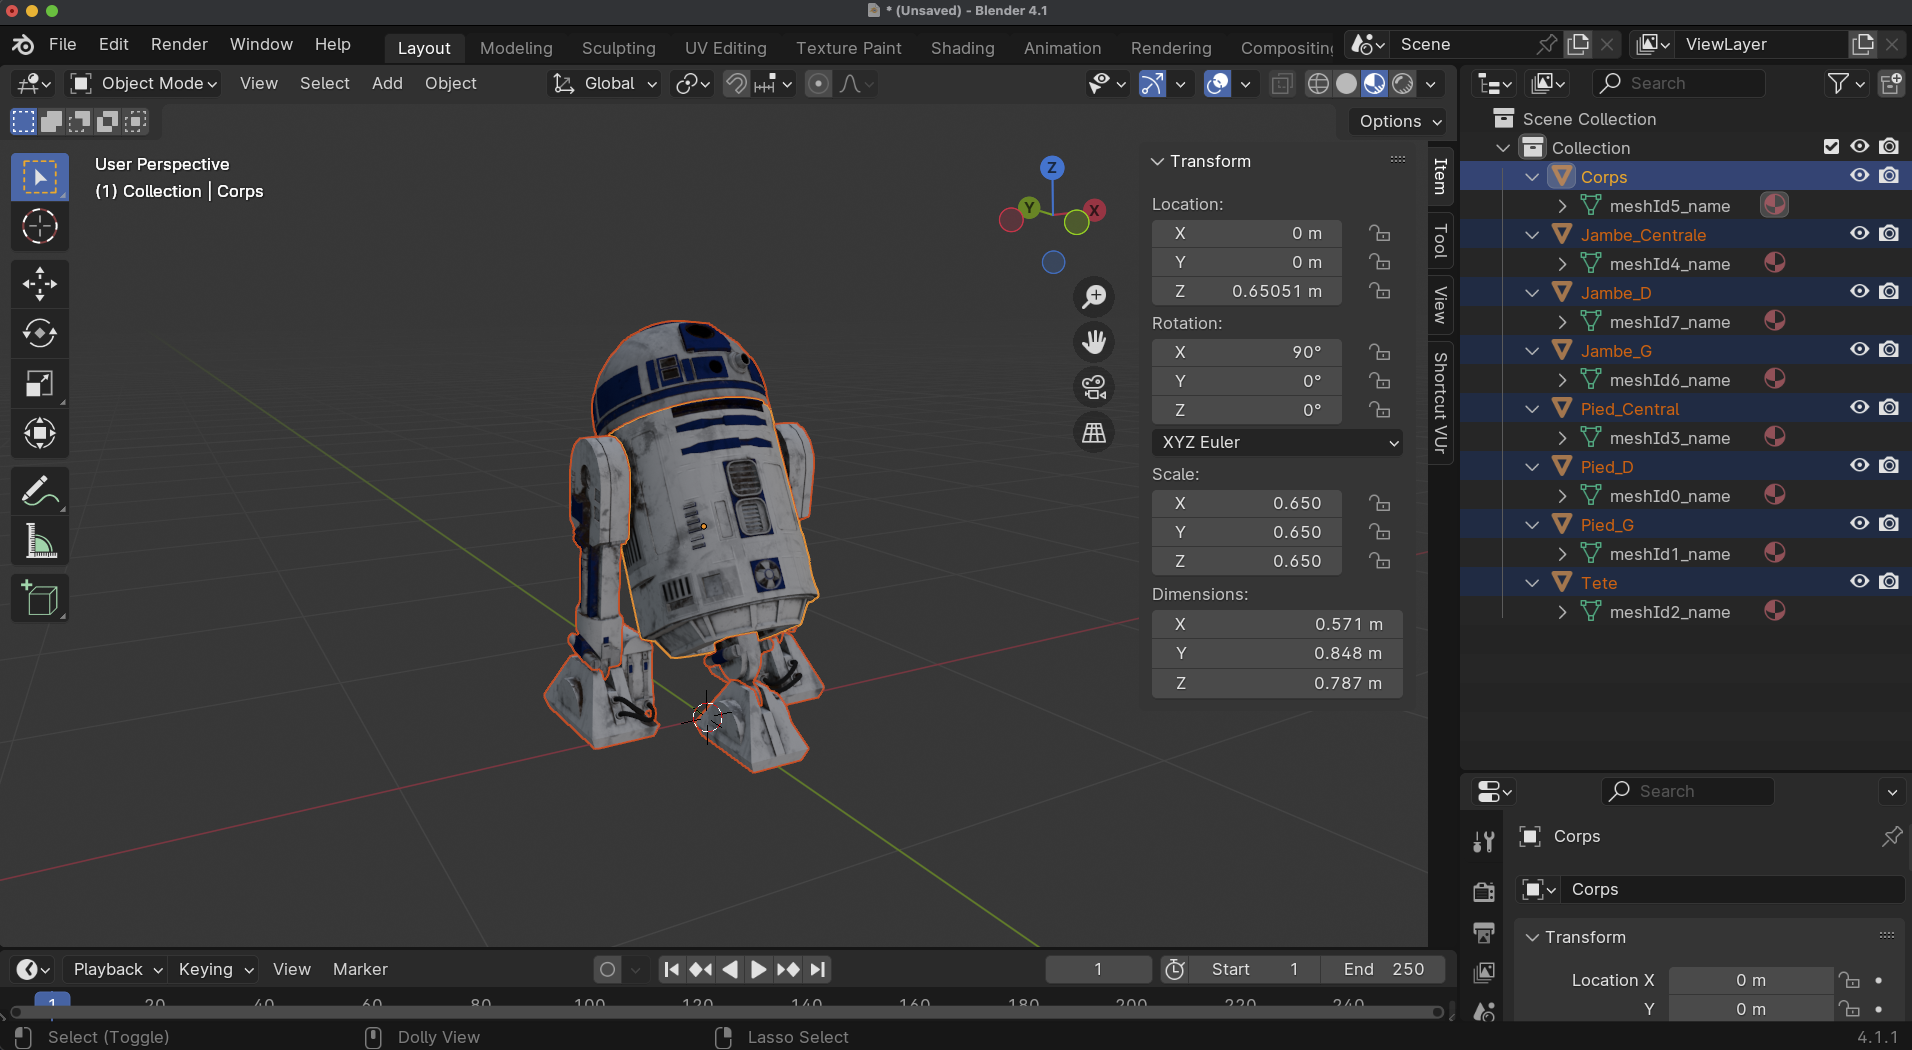This screenshot has height=1050, width=1912.
Task: Choose the Move tool in toolbar
Action: point(40,284)
